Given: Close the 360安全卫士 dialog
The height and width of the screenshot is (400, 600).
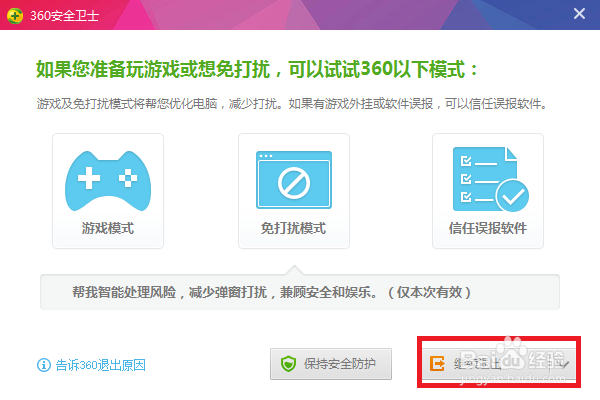Looking at the screenshot, I should point(579,14).
